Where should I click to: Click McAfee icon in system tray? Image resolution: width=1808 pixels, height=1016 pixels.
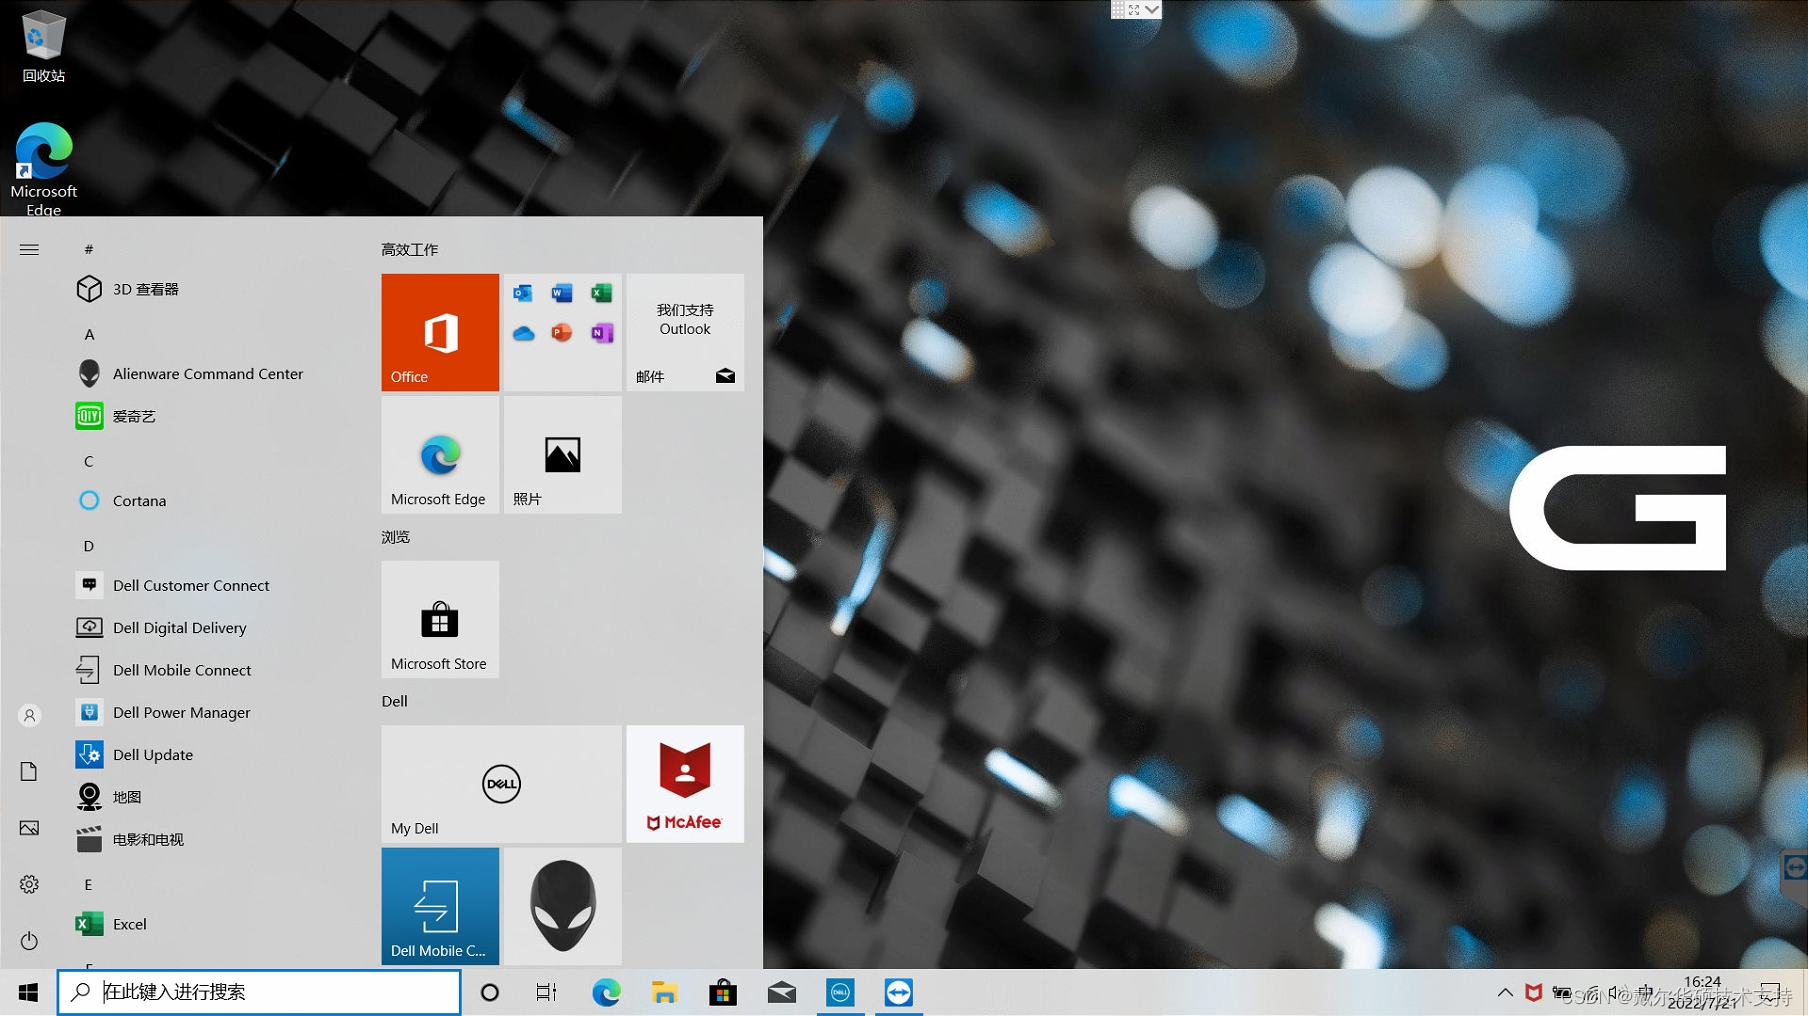click(1533, 992)
